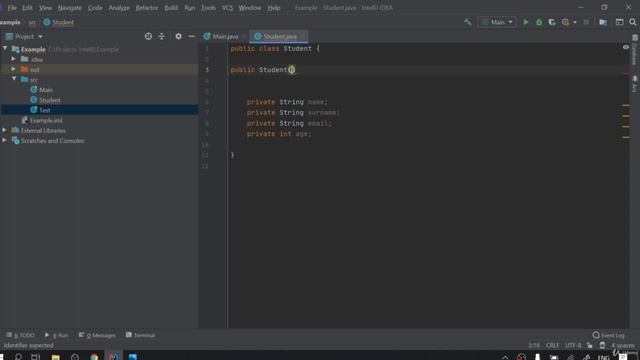640x360 pixels.
Task: Open Project Structure folder icon
Action: click(x=603, y=22)
